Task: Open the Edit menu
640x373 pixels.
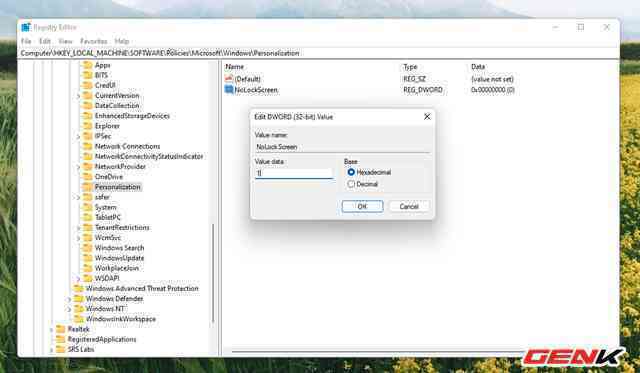Action: pos(45,41)
